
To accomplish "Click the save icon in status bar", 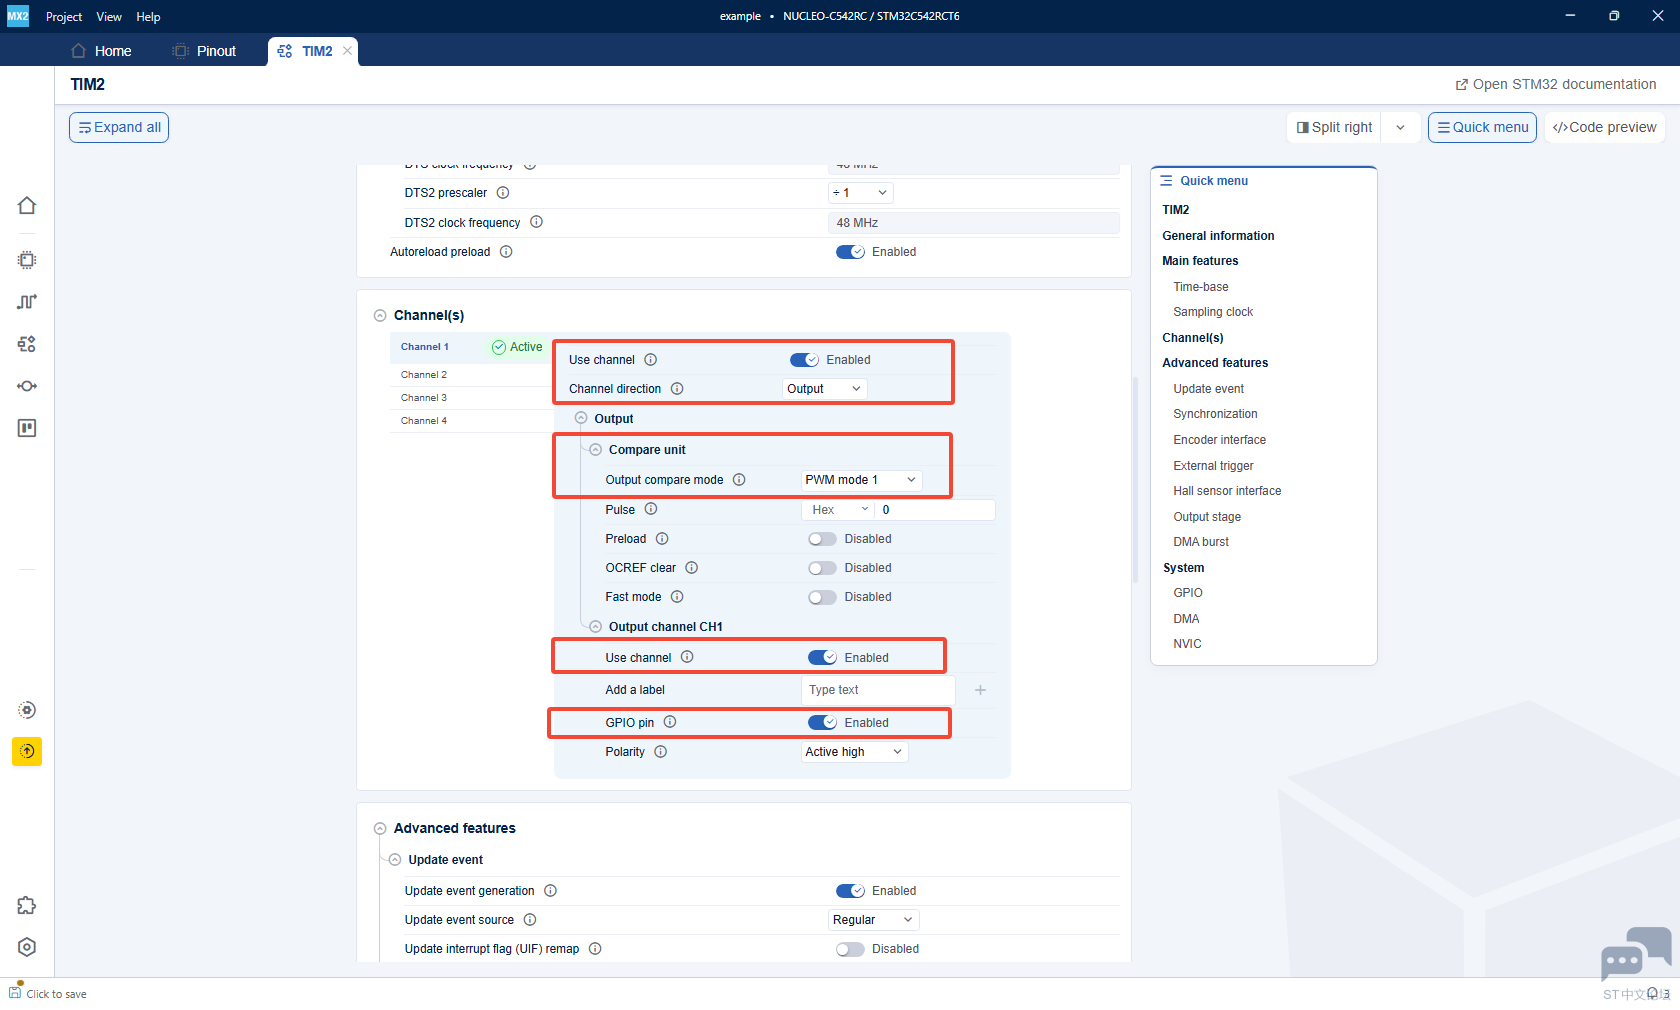I will point(15,991).
